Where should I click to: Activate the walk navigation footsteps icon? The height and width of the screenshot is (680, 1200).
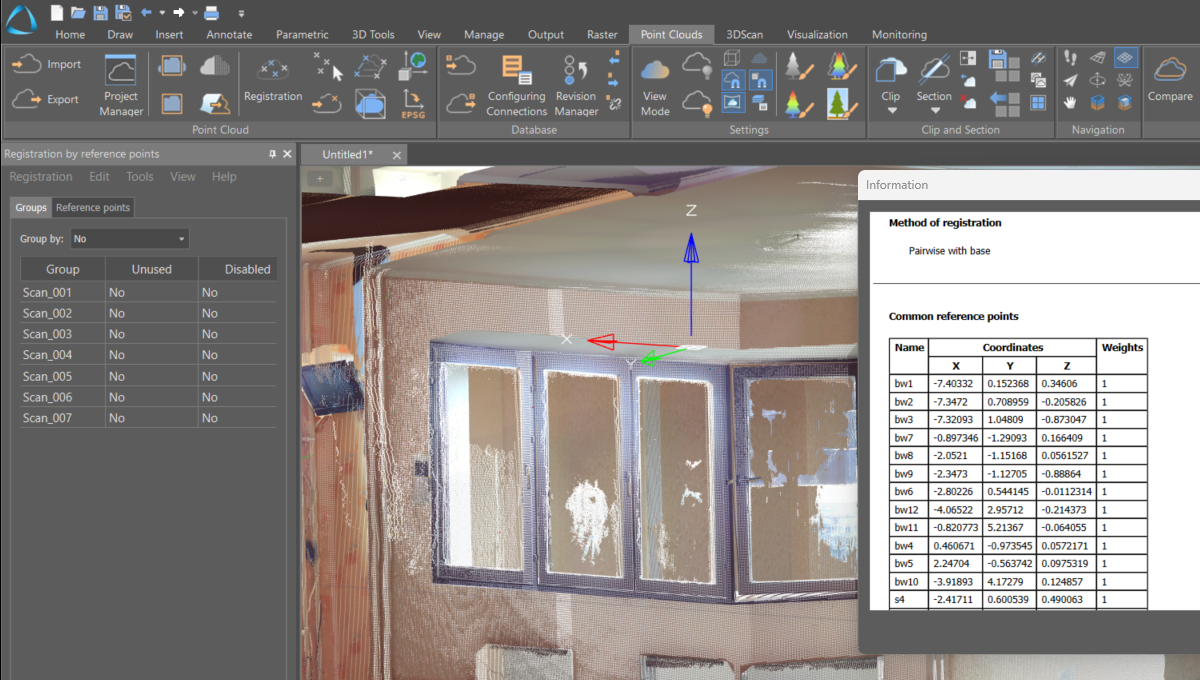coord(1070,58)
